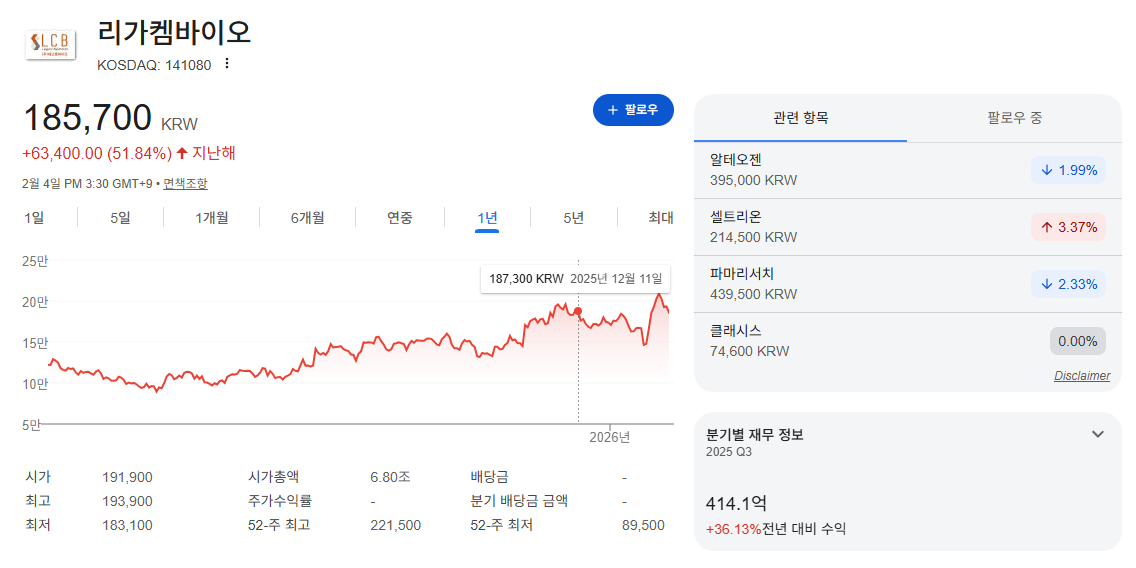Select the 1일 chart range tab
This screenshot has width=1136, height=568.
click(33, 217)
